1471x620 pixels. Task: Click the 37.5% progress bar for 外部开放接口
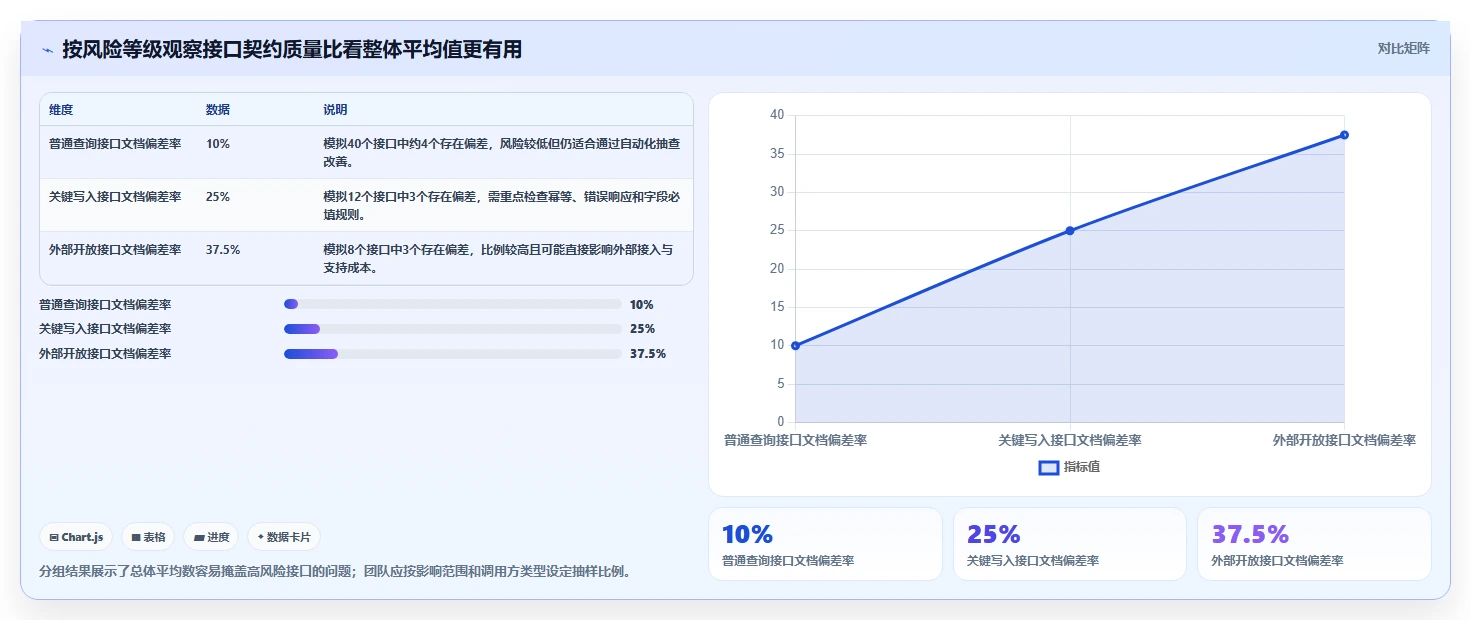tap(453, 354)
